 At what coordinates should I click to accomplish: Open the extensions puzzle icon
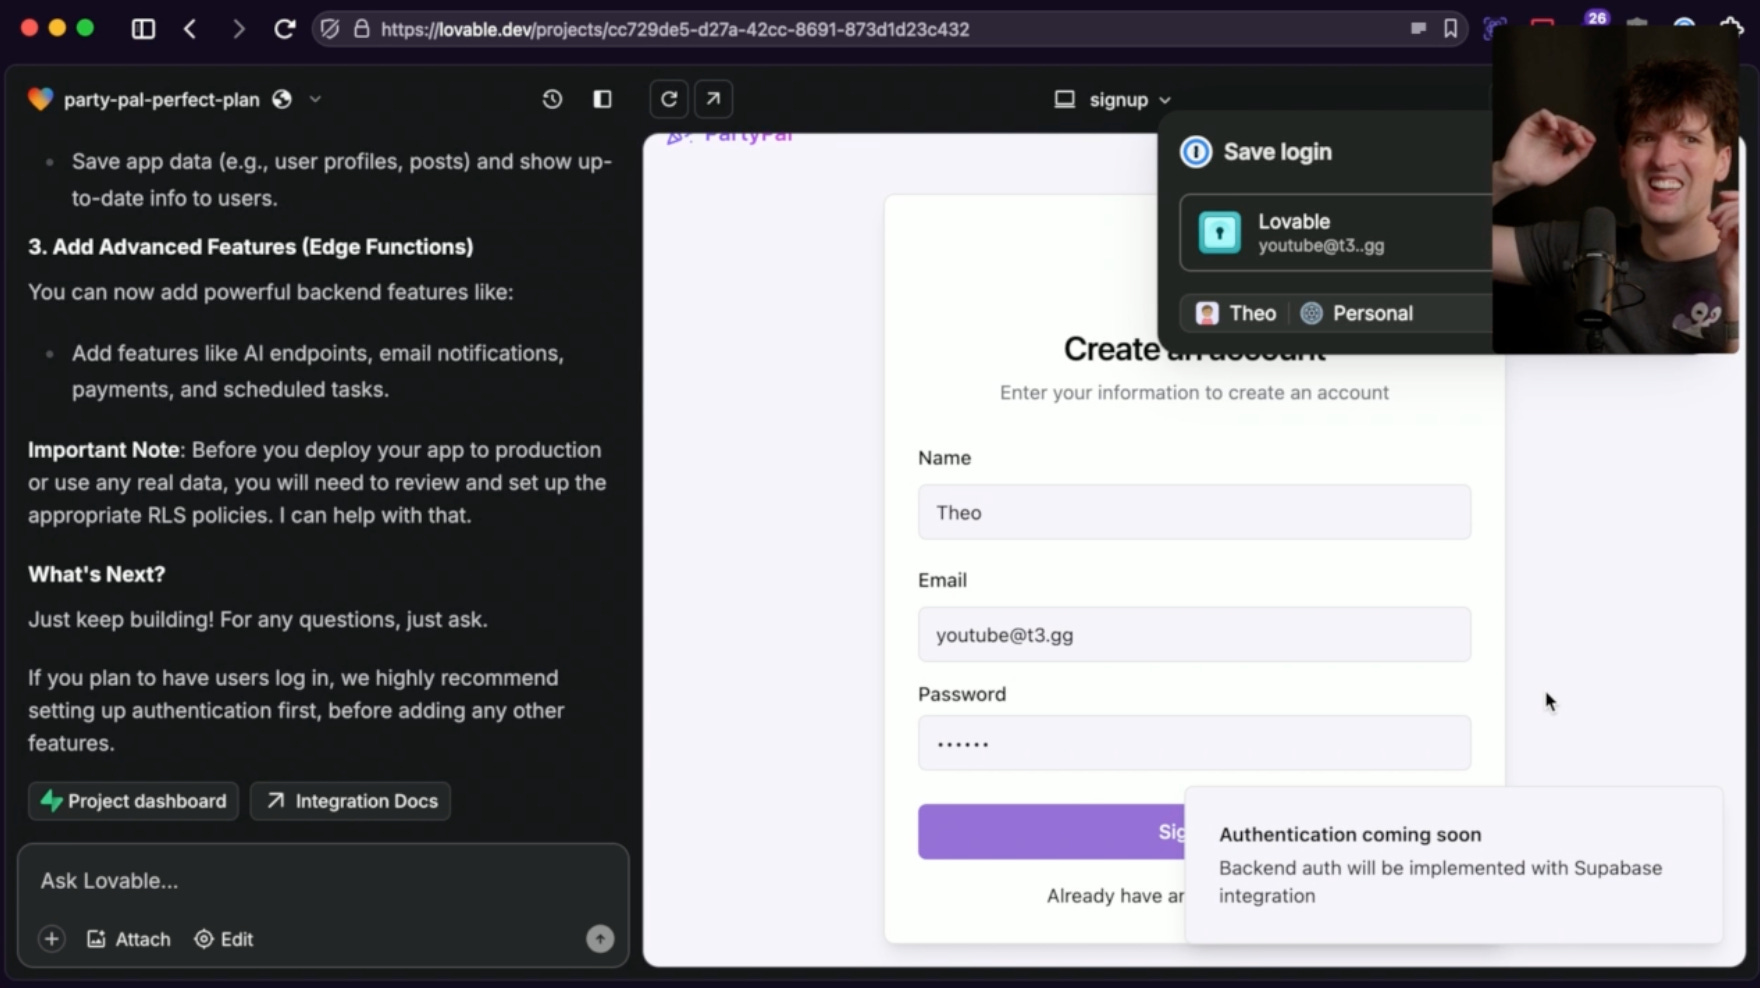[x=1732, y=28]
